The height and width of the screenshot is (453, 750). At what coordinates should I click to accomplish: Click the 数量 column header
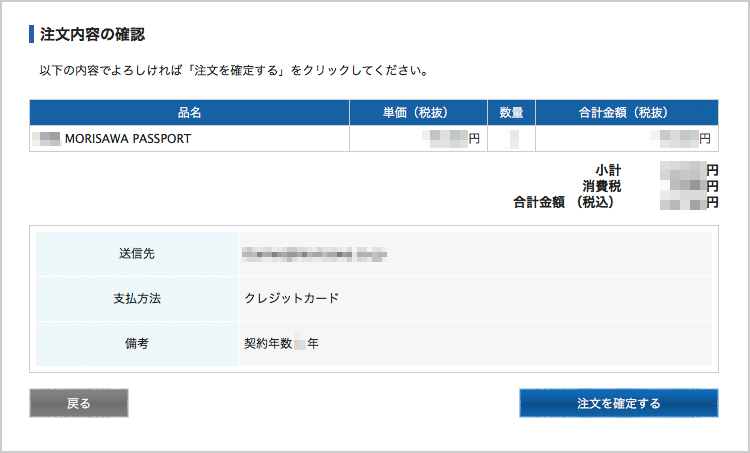click(x=511, y=113)
